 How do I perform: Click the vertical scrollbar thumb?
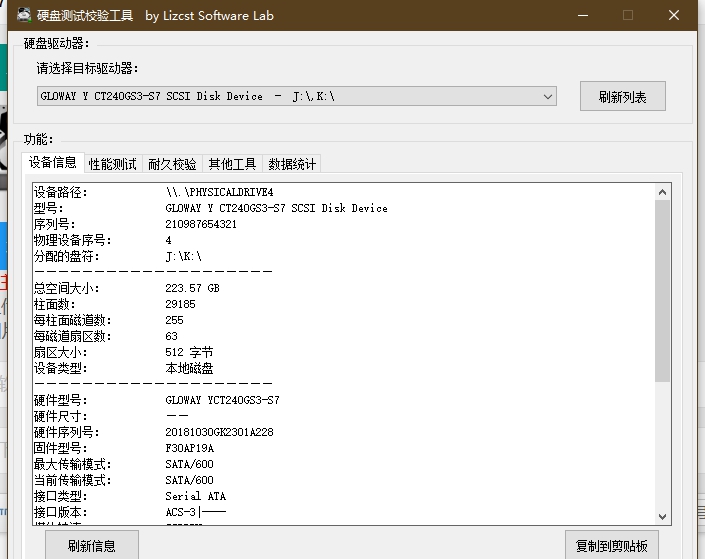click(x=662, y=291)
